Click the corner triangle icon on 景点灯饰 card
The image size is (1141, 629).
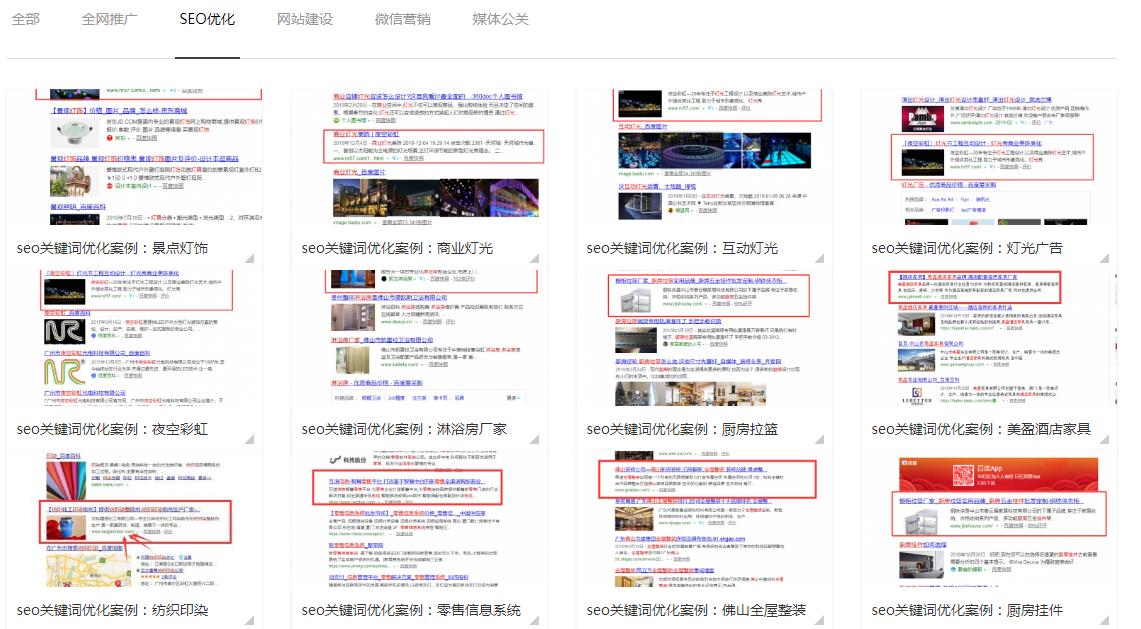pos(248,258)
